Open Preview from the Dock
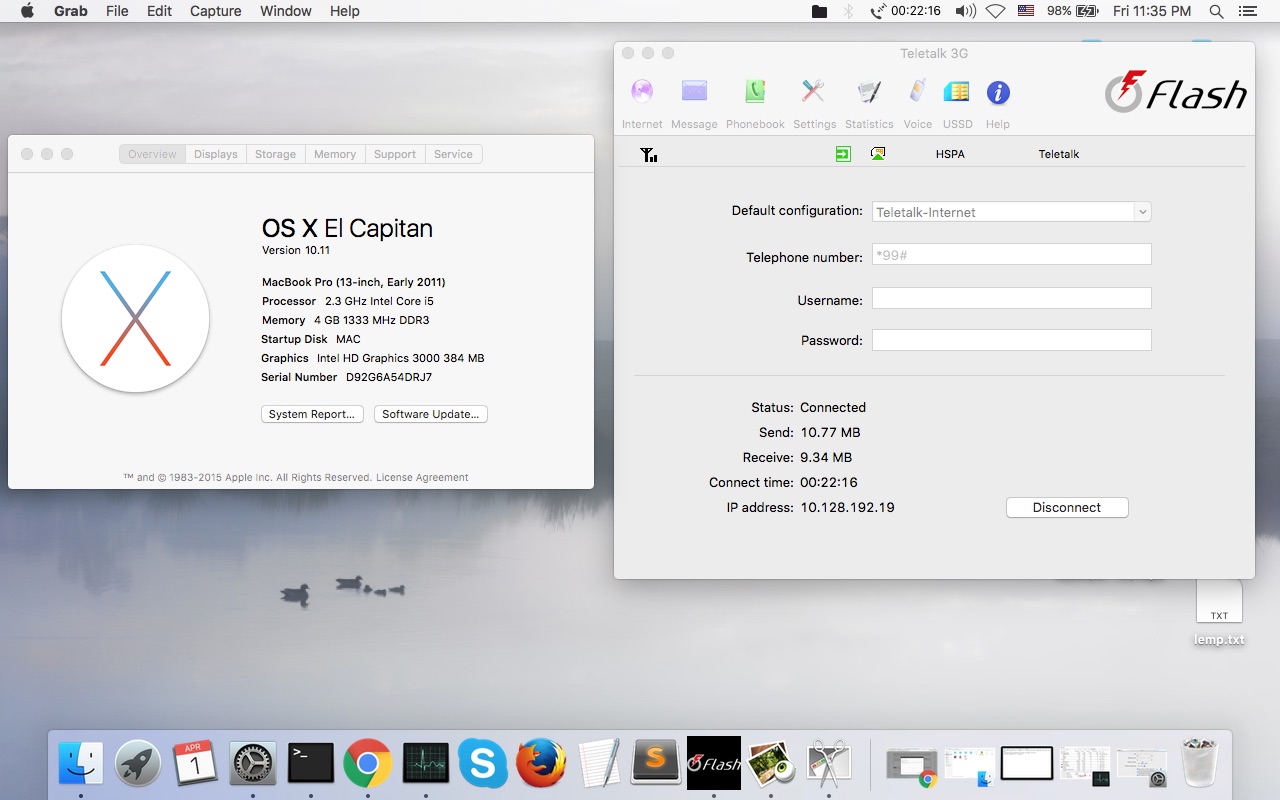This screenshot has height=800, width=1280. [771, 764]
